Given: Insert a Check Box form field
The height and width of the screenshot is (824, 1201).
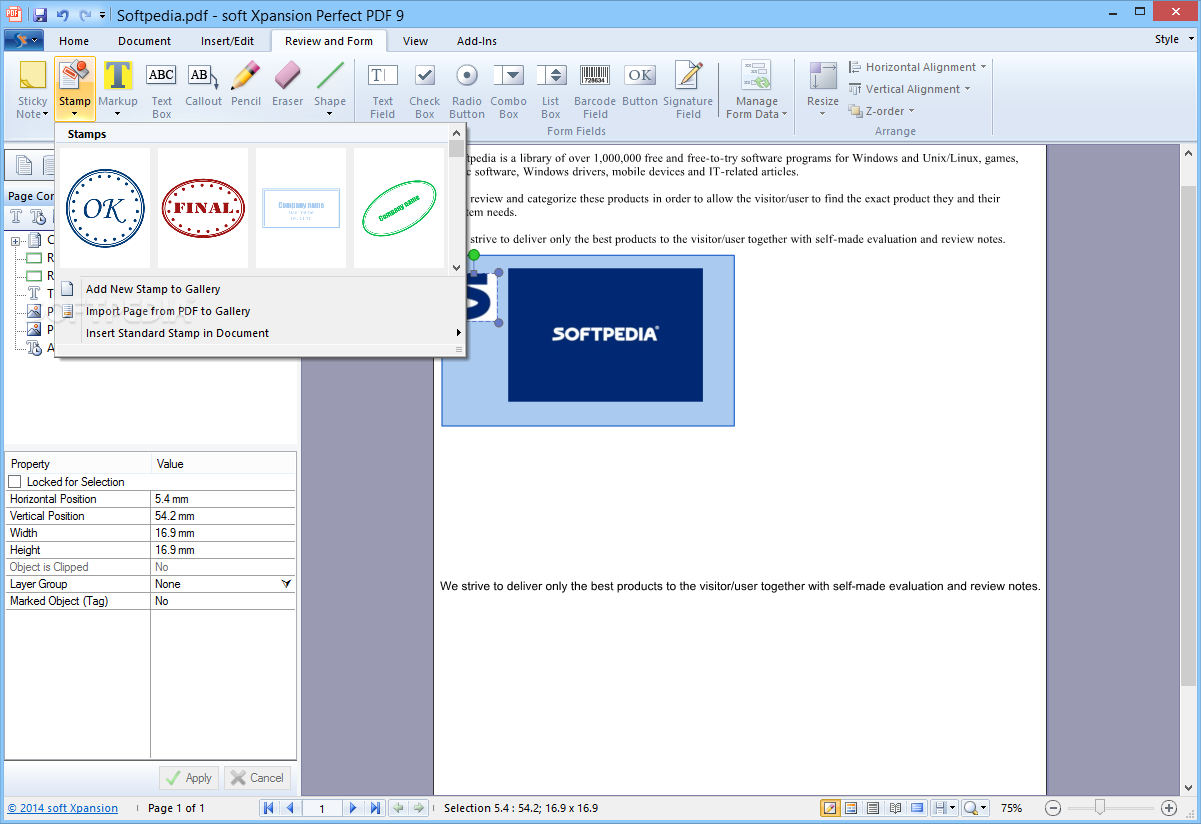Looking at the screenshot, I should click(x=424, y=90).
